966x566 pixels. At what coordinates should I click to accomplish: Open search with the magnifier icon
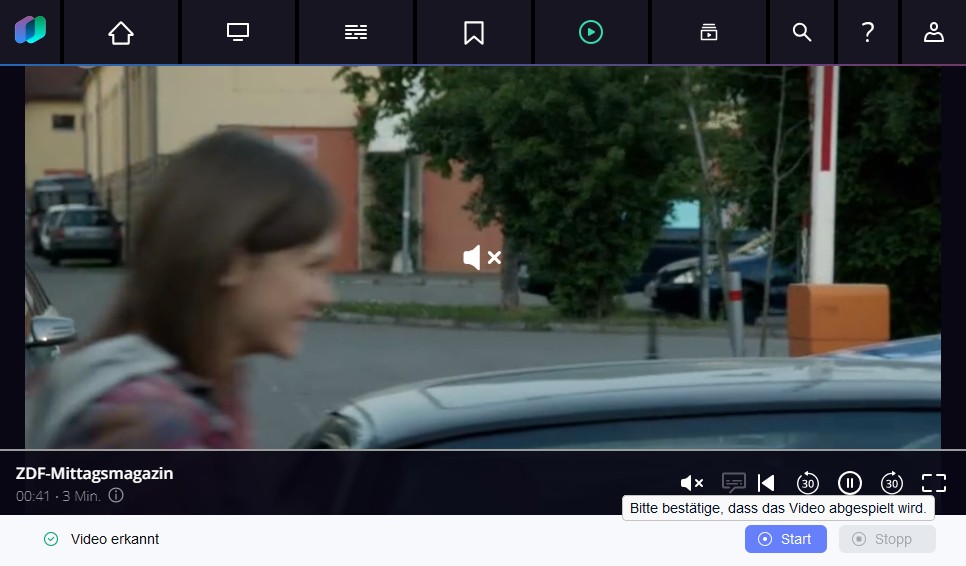point(802,32)
